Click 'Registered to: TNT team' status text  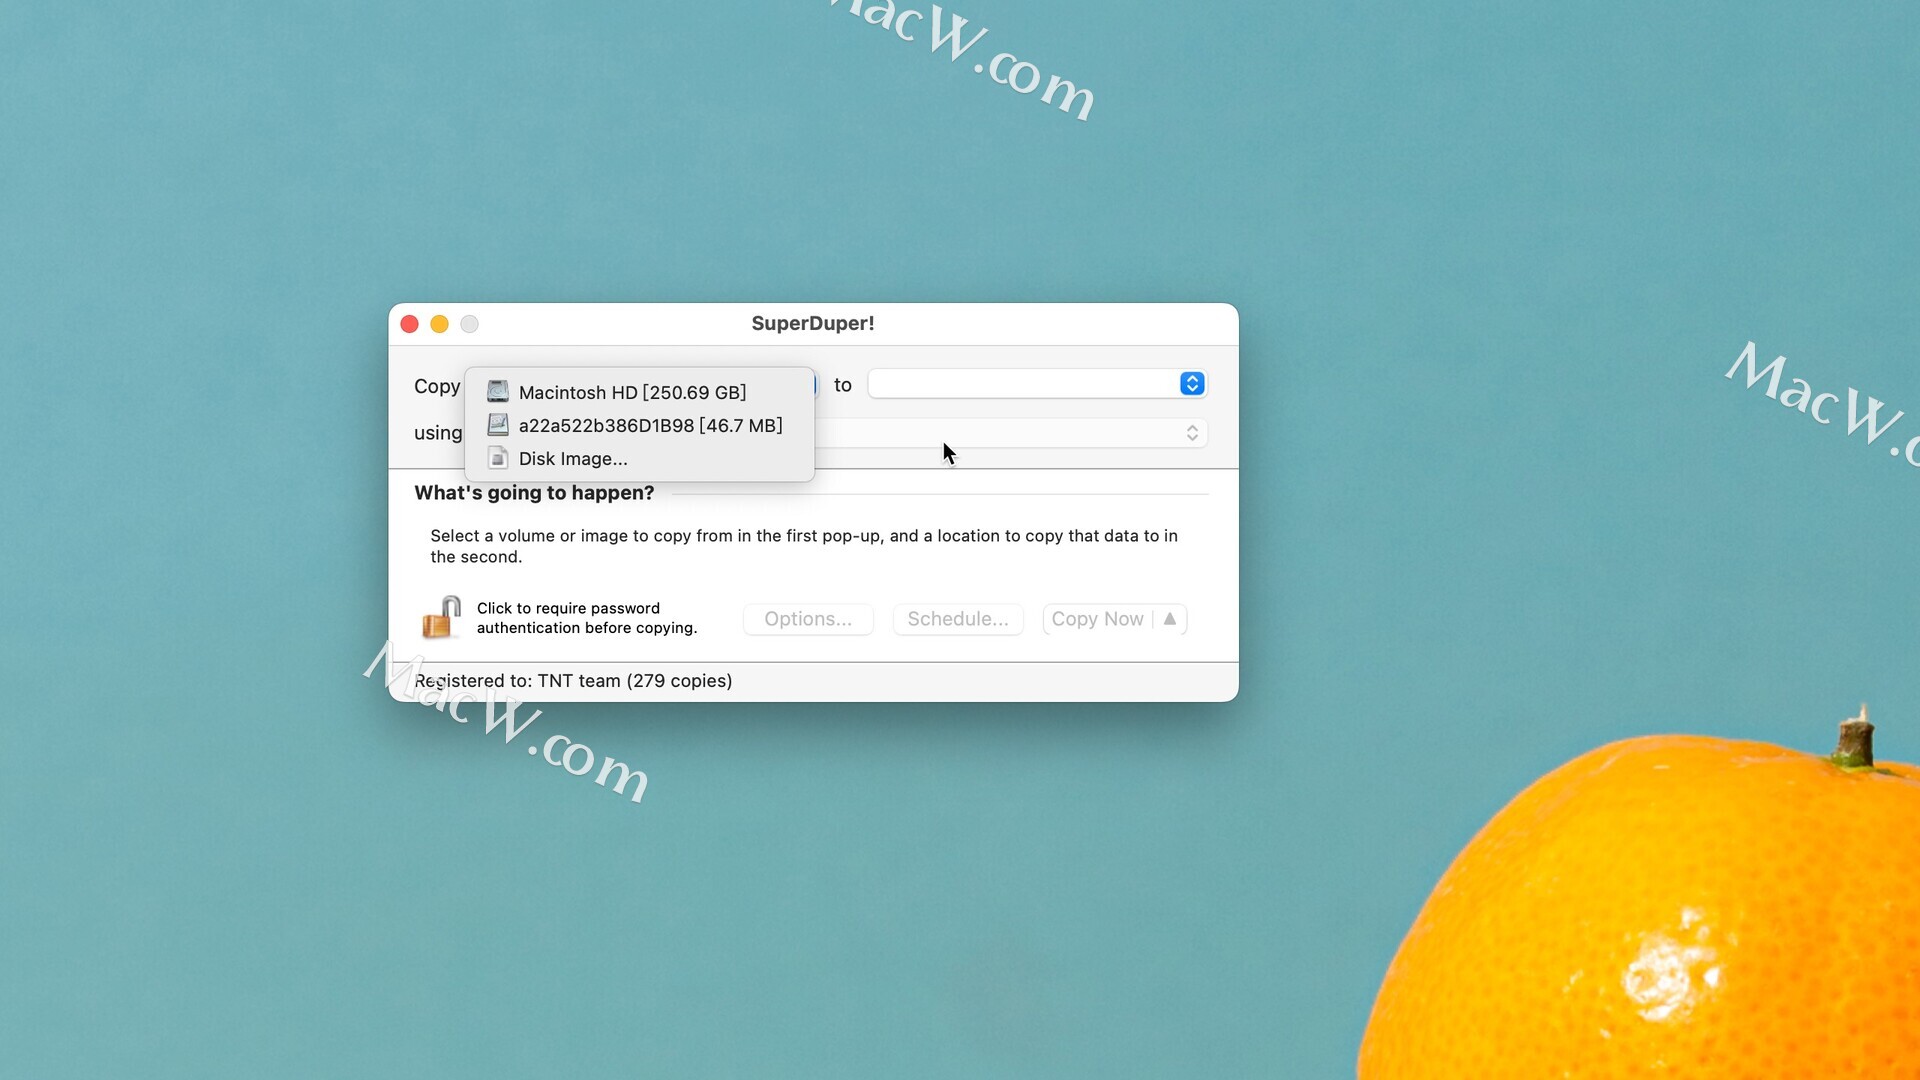click(x=574, y=681)
